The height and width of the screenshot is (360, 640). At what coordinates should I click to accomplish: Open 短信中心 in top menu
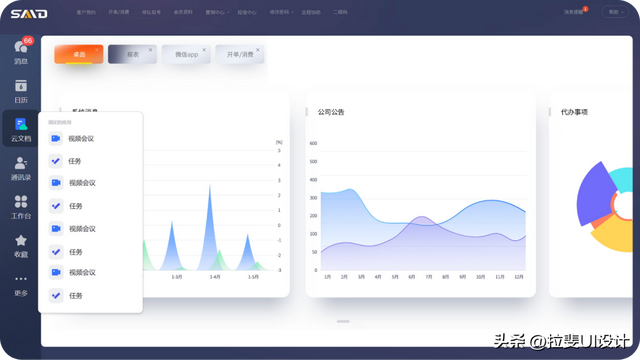(247, 12)
